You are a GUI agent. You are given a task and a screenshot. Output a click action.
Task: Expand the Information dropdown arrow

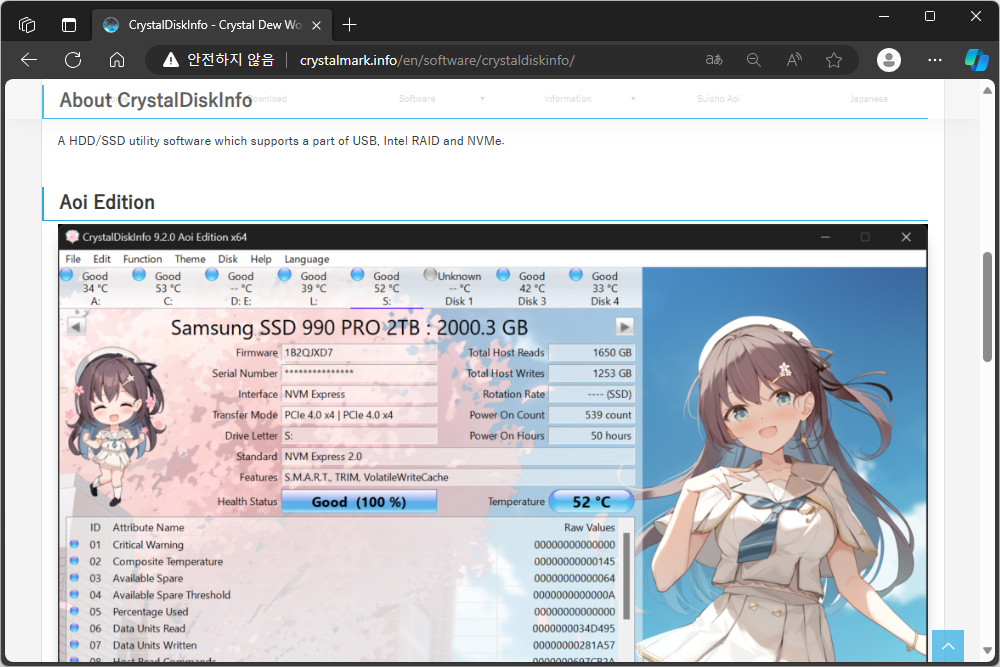coord(633,99)
